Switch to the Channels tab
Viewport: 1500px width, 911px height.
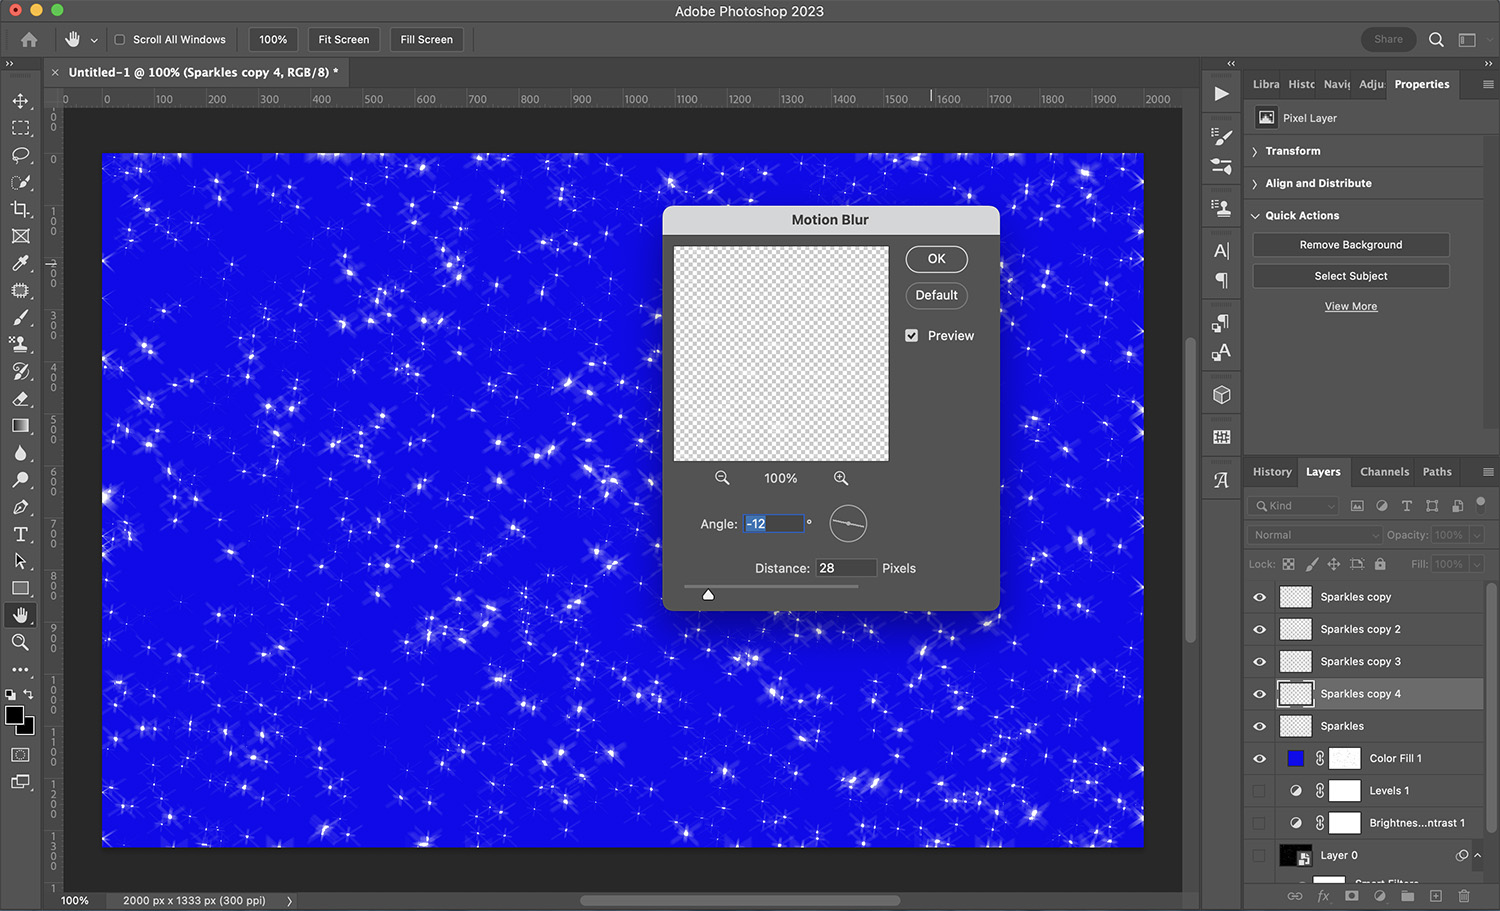point(1384,472)
